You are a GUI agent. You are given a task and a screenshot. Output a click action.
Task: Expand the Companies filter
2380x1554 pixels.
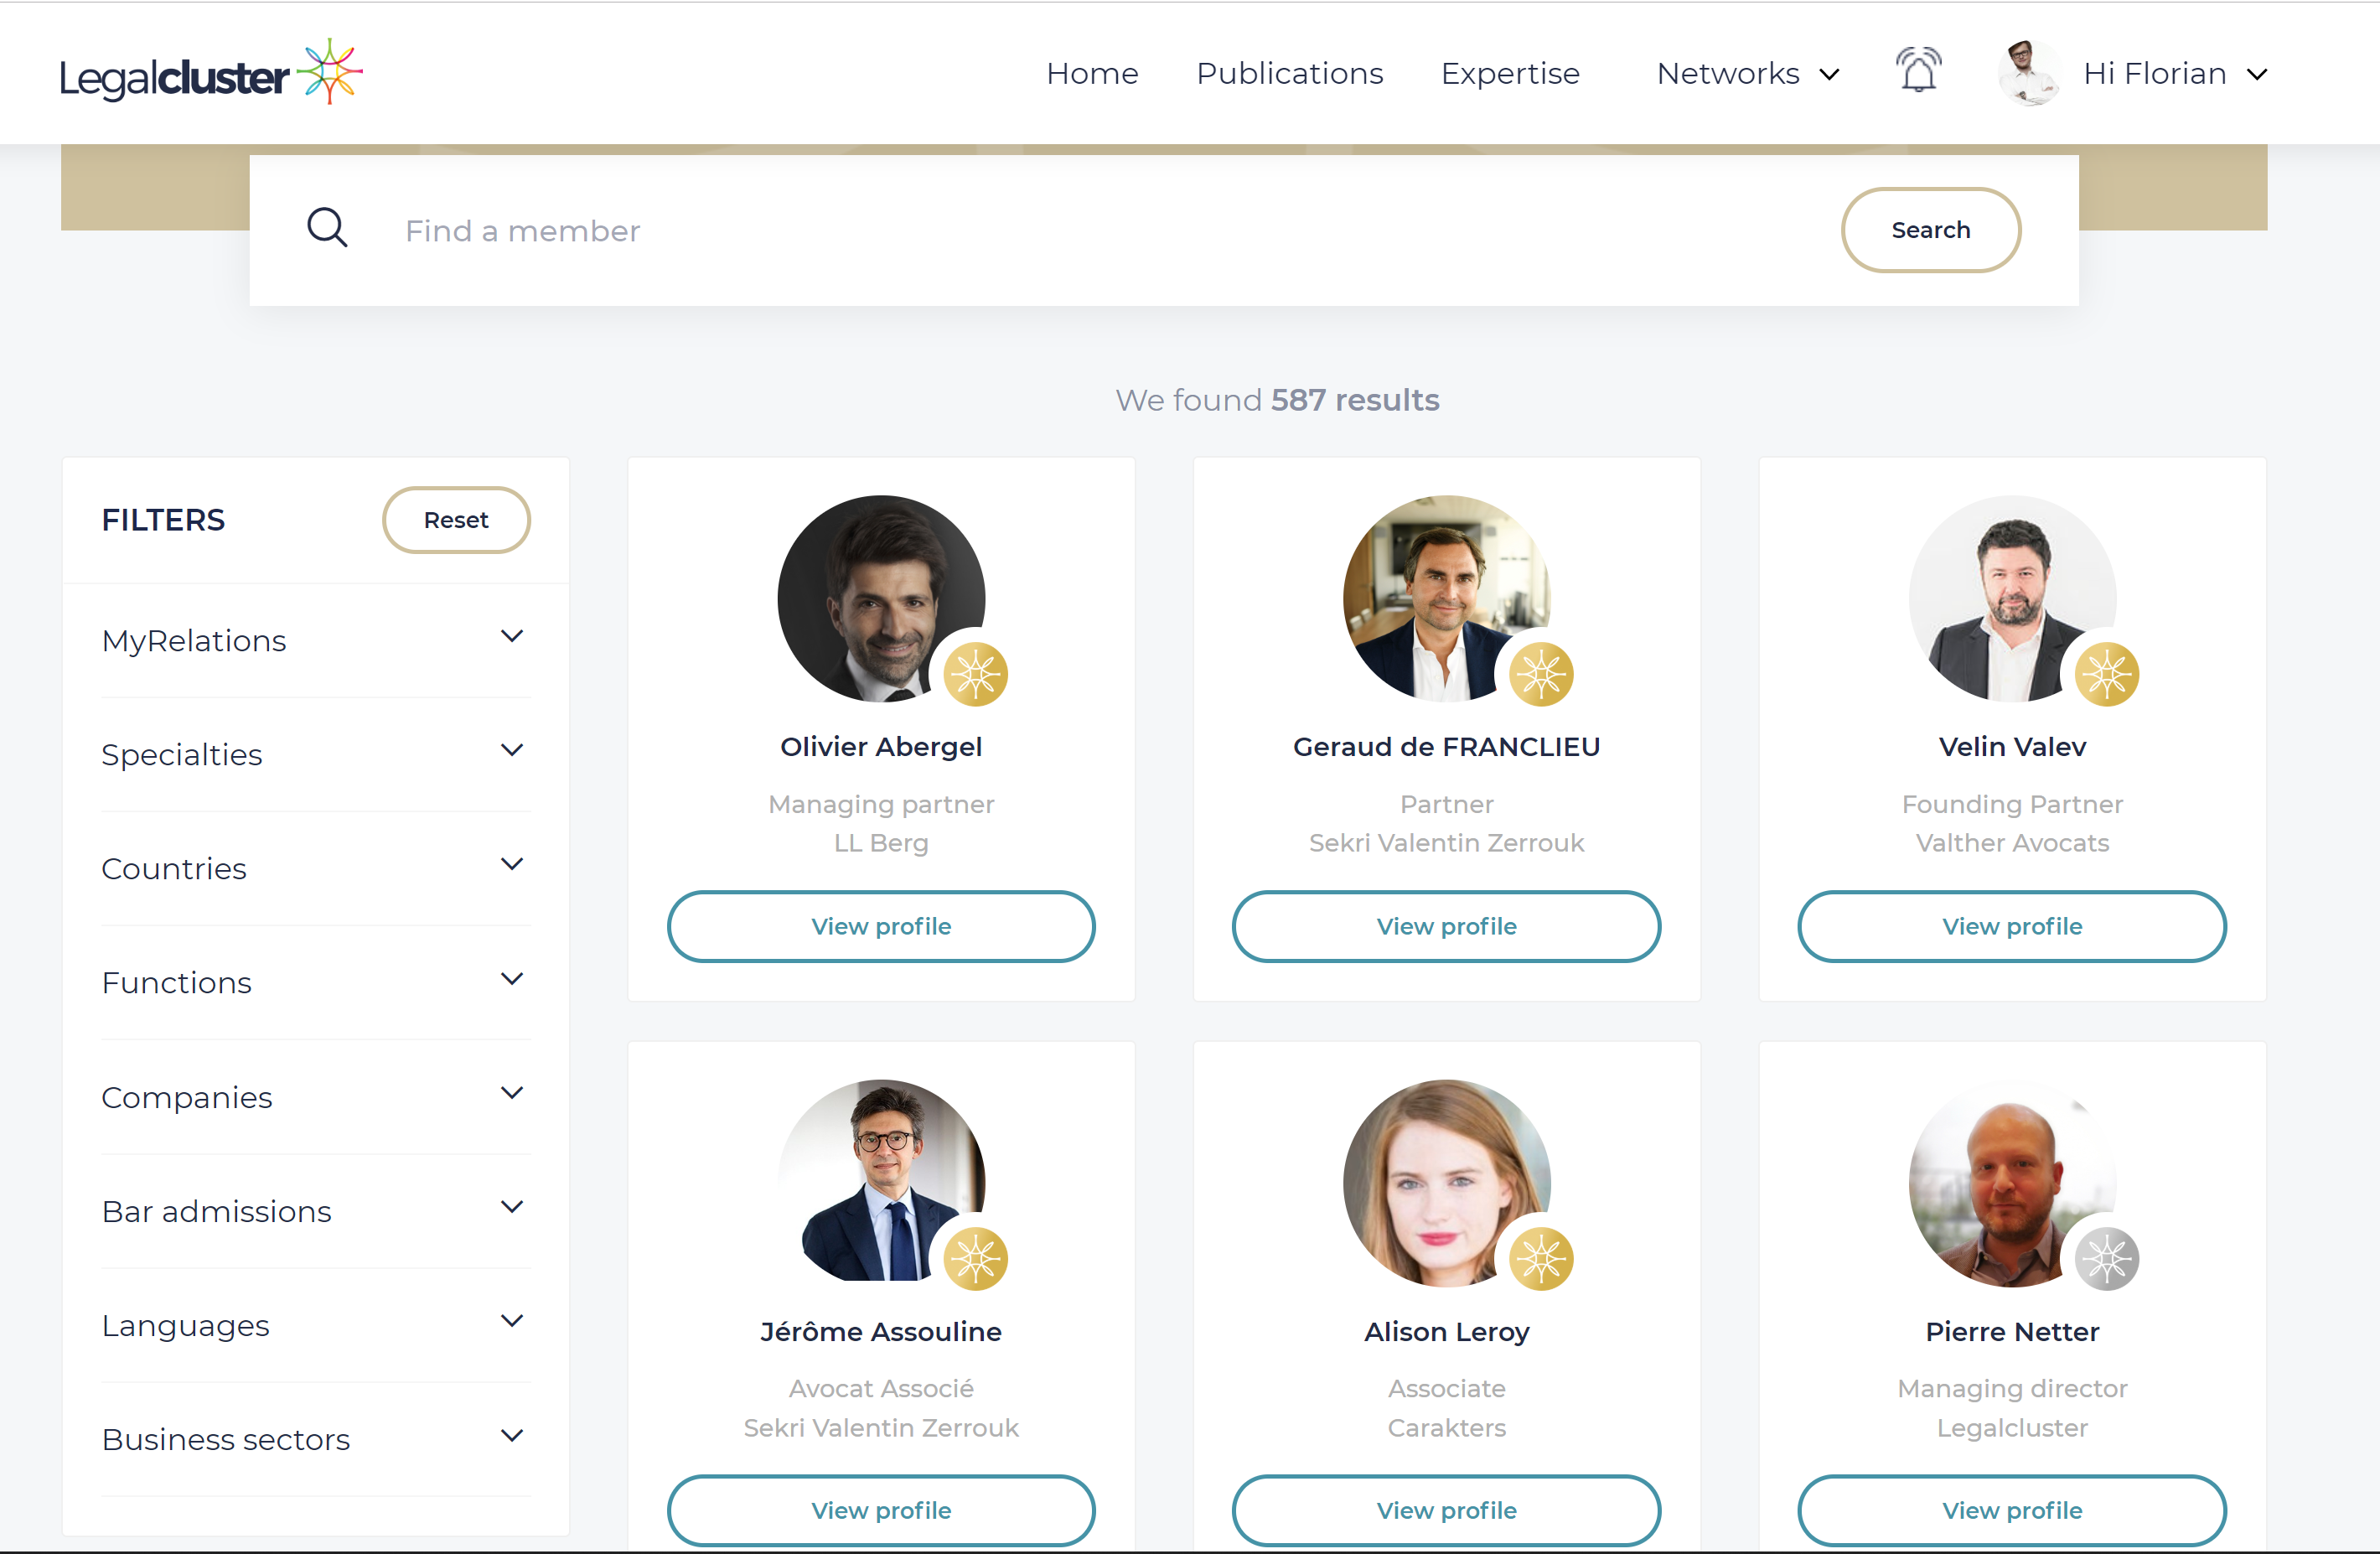point(315,1097)
